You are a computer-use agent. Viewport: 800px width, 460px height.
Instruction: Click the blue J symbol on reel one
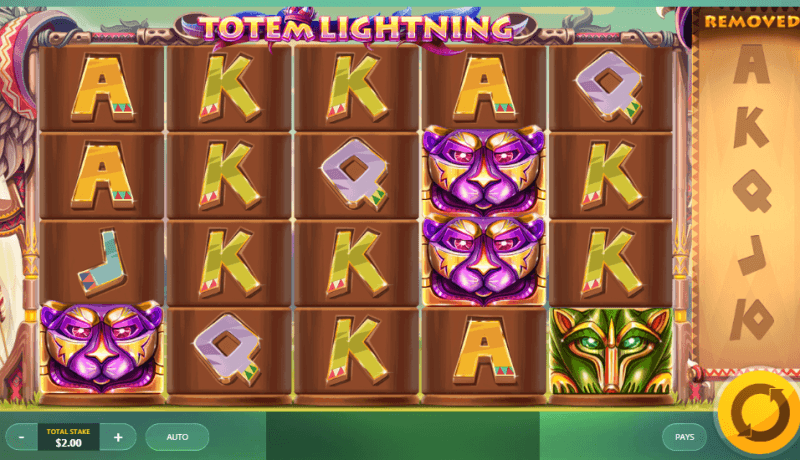tap(102, 263)
